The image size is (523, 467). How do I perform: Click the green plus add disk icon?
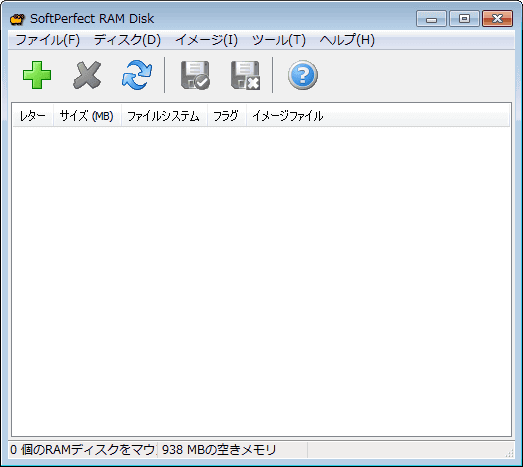point(37,75)
